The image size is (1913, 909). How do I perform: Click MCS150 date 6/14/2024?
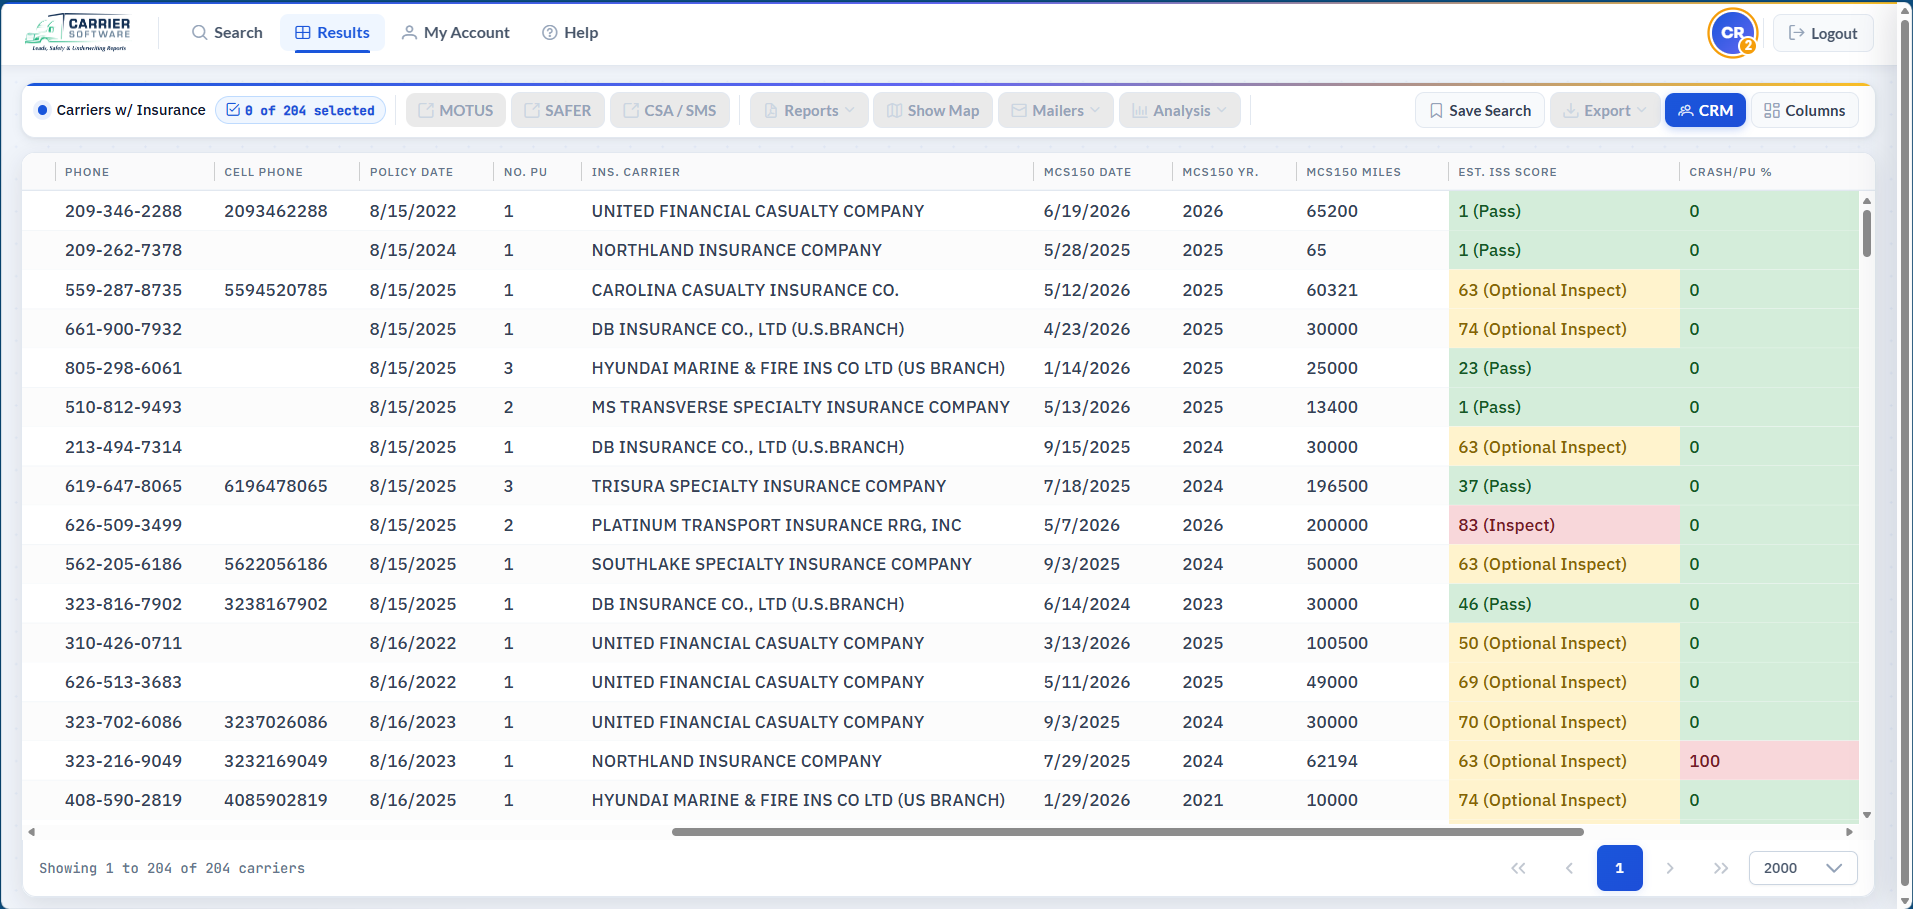tap(1087, 604)
